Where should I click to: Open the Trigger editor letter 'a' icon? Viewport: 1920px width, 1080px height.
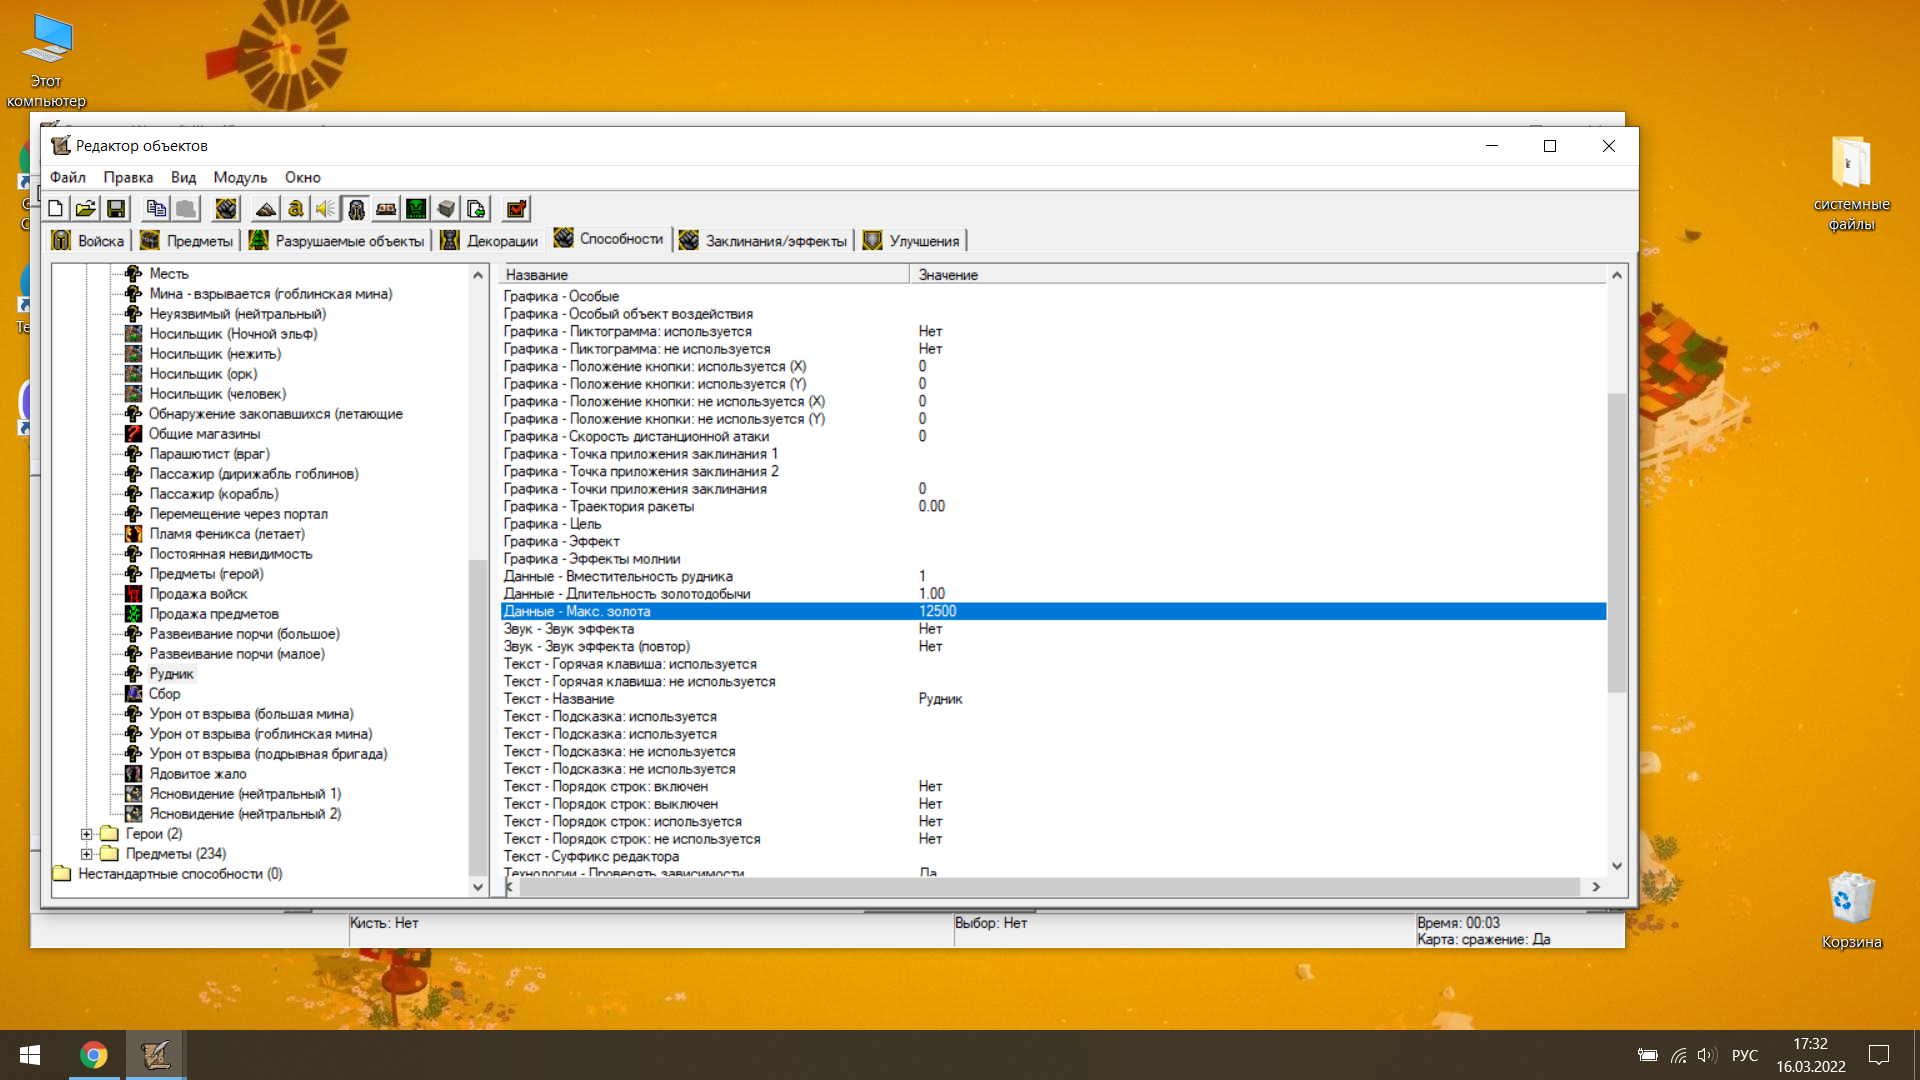tap(296, 209)
